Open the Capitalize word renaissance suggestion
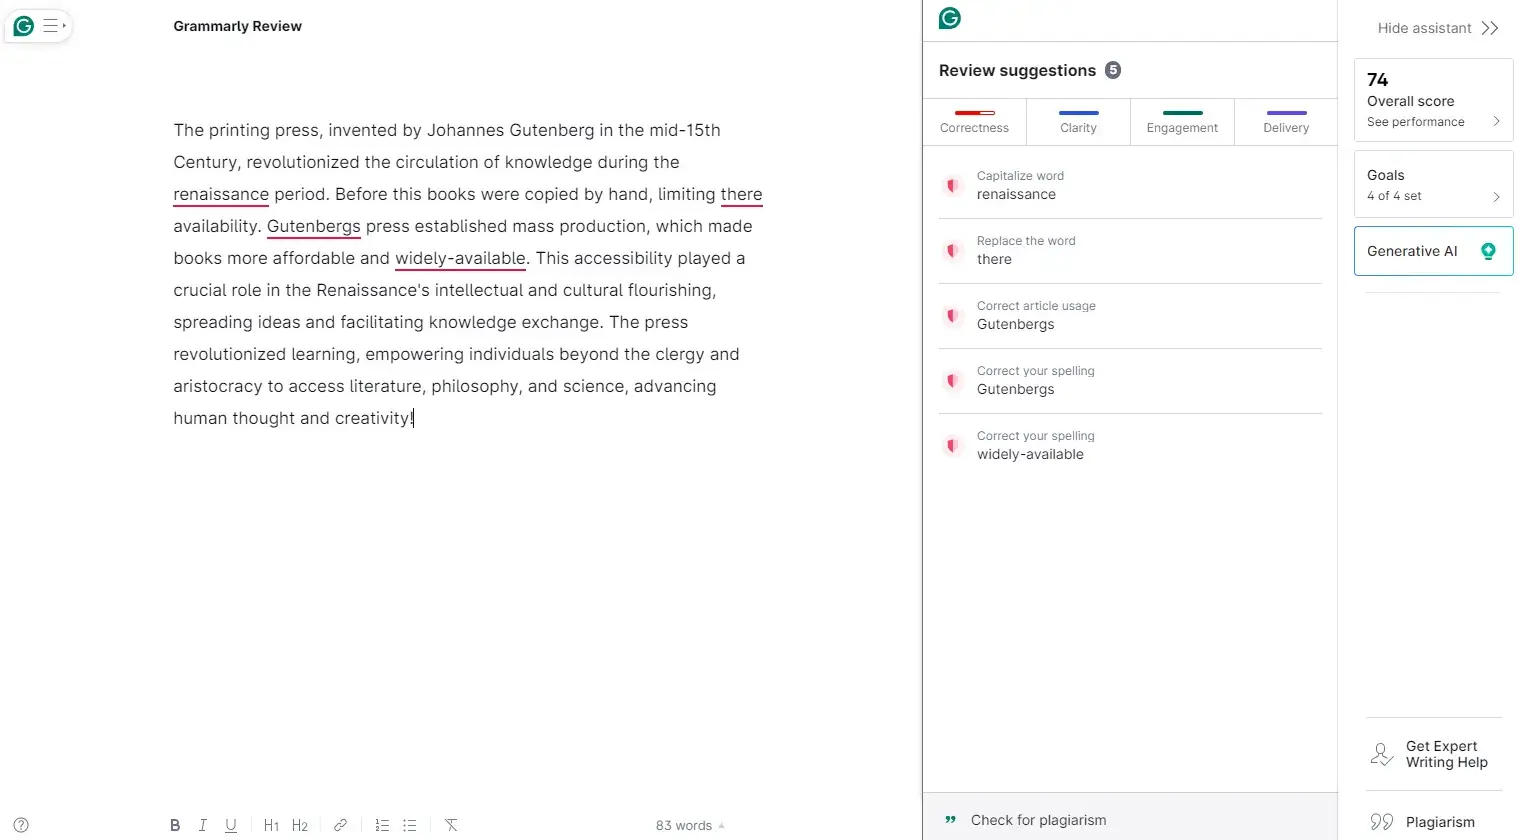This screenshot has height=840, width=1524. point(1130,185)
